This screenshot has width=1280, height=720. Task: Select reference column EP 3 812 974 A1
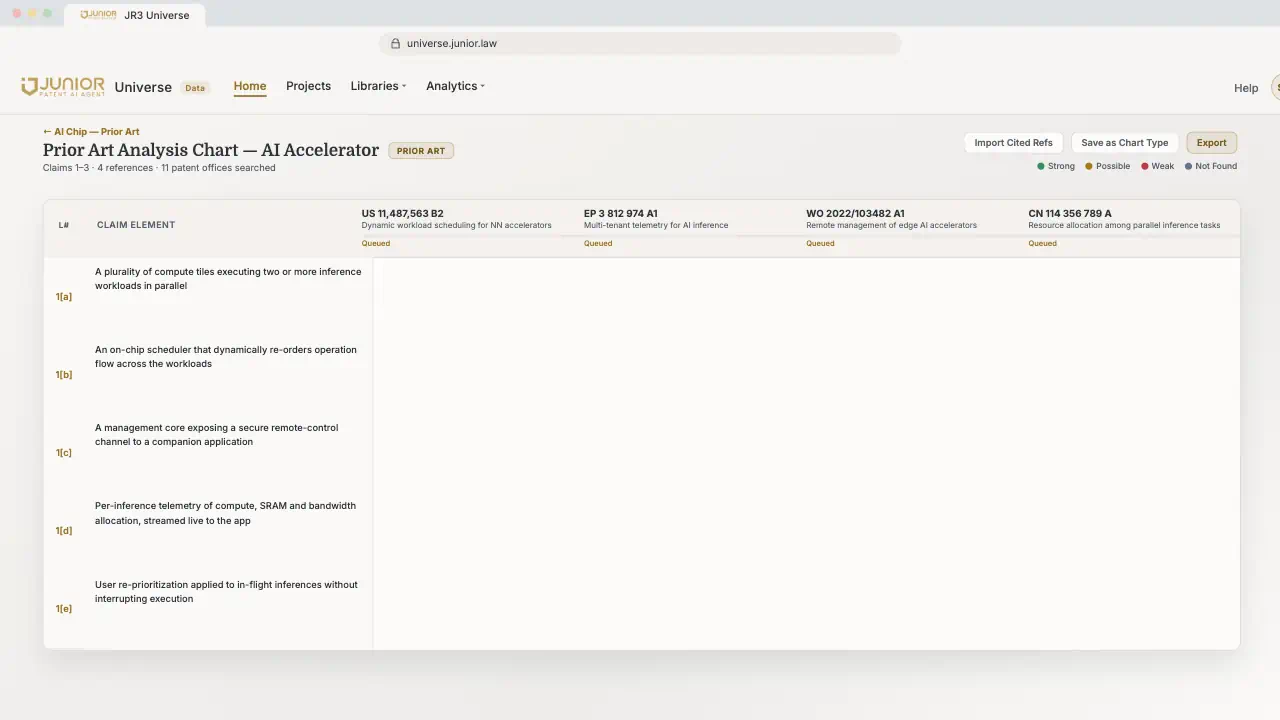(621, 214)
